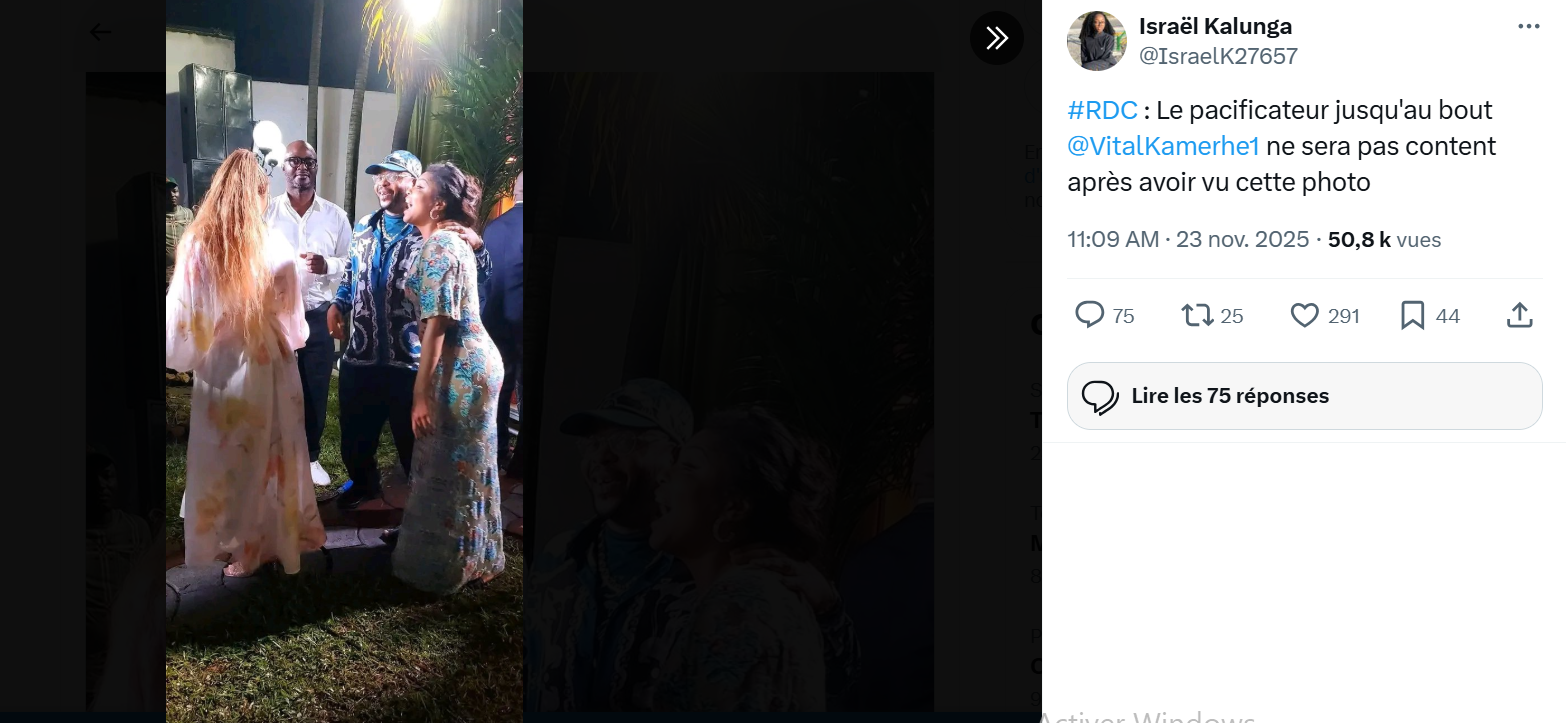
Task: Click the 11:09 AM · 23 nov. 2025 timestamp
Action: point(1188,240)
